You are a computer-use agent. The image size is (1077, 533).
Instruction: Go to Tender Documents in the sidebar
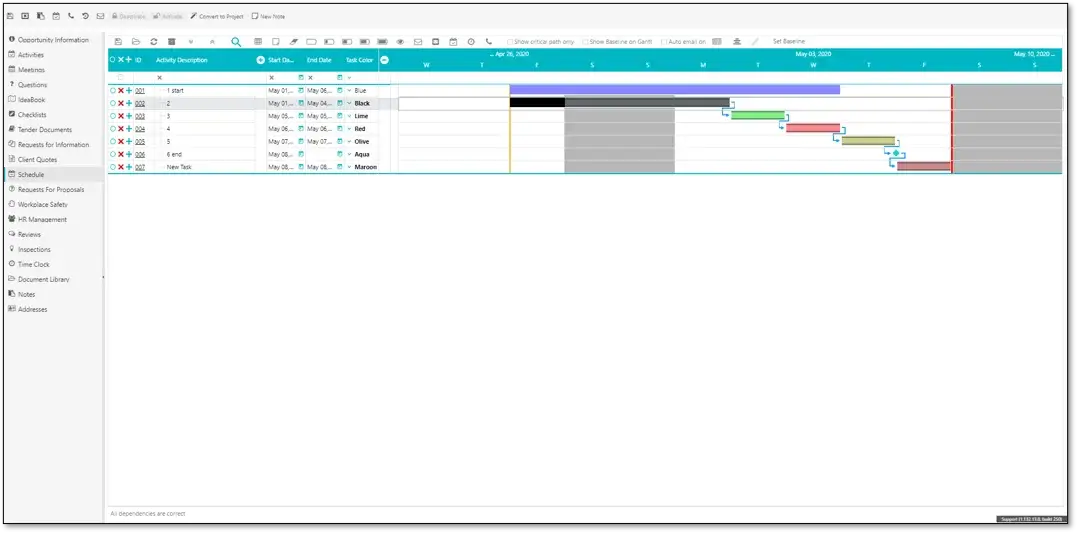click(45, 130)
